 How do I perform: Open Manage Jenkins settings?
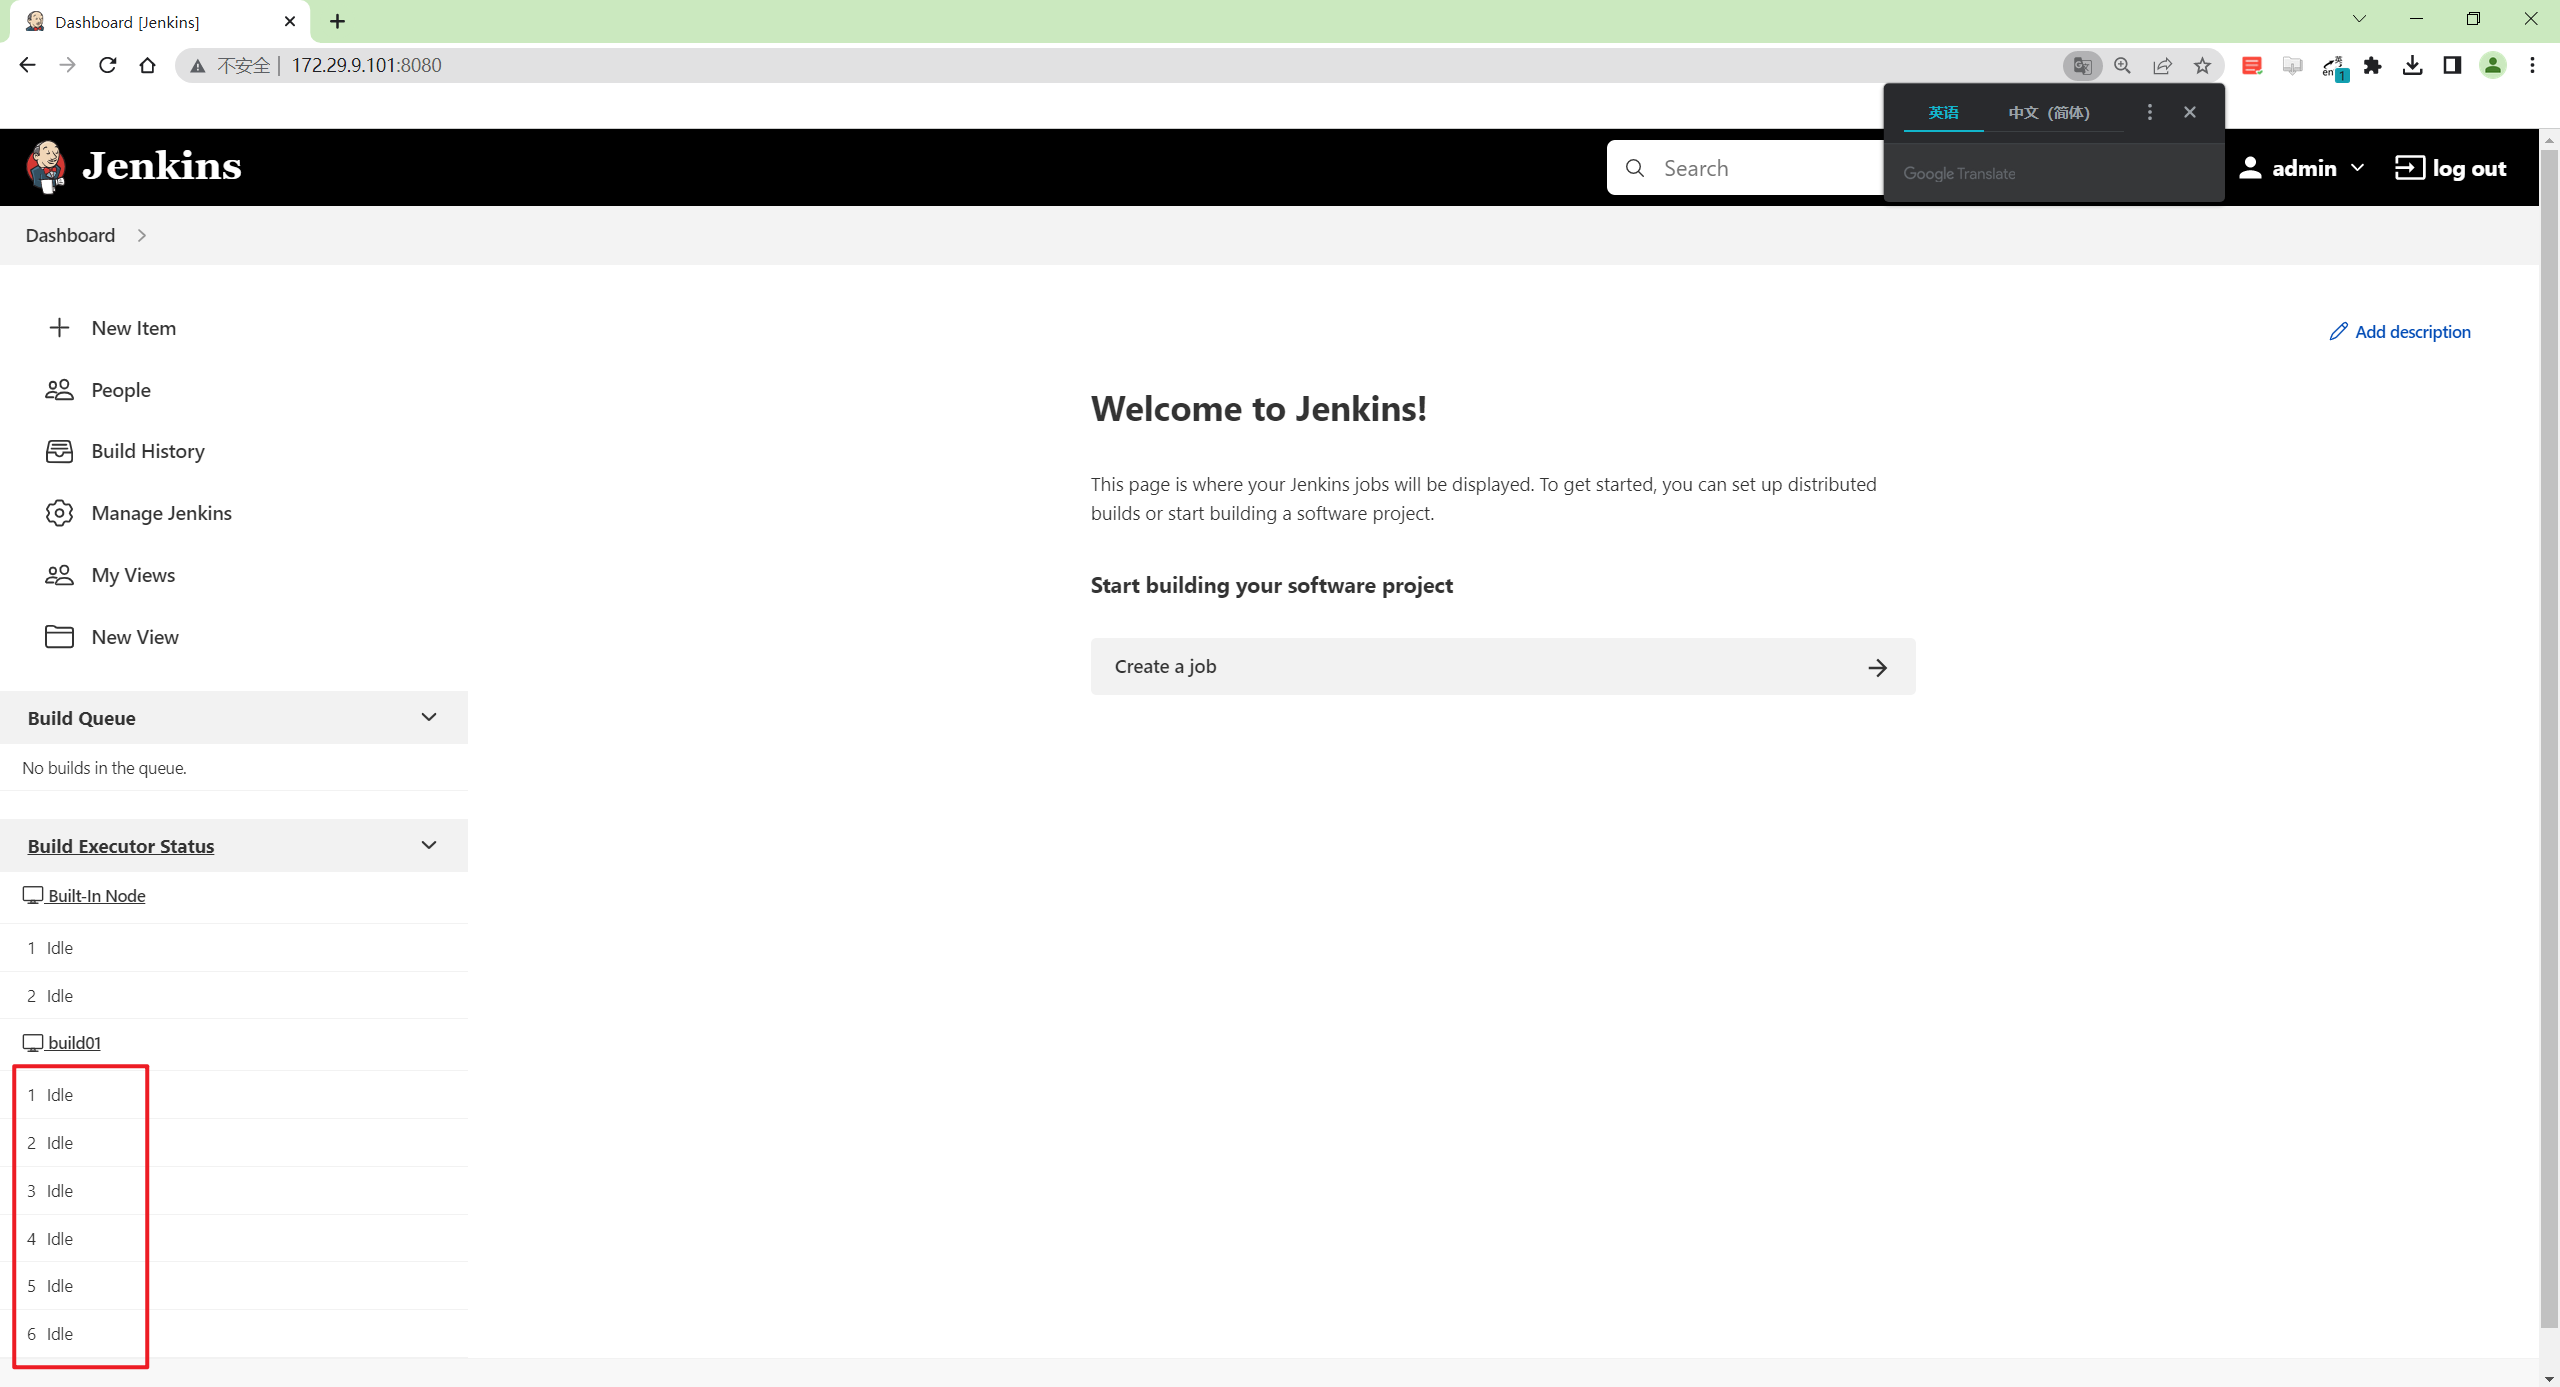pos(161,513)
